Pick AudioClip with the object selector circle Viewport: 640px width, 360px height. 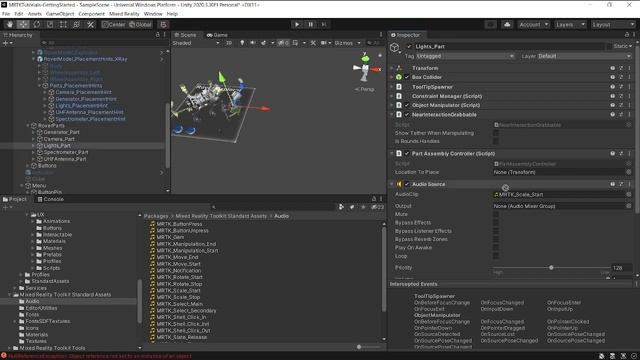629,195
